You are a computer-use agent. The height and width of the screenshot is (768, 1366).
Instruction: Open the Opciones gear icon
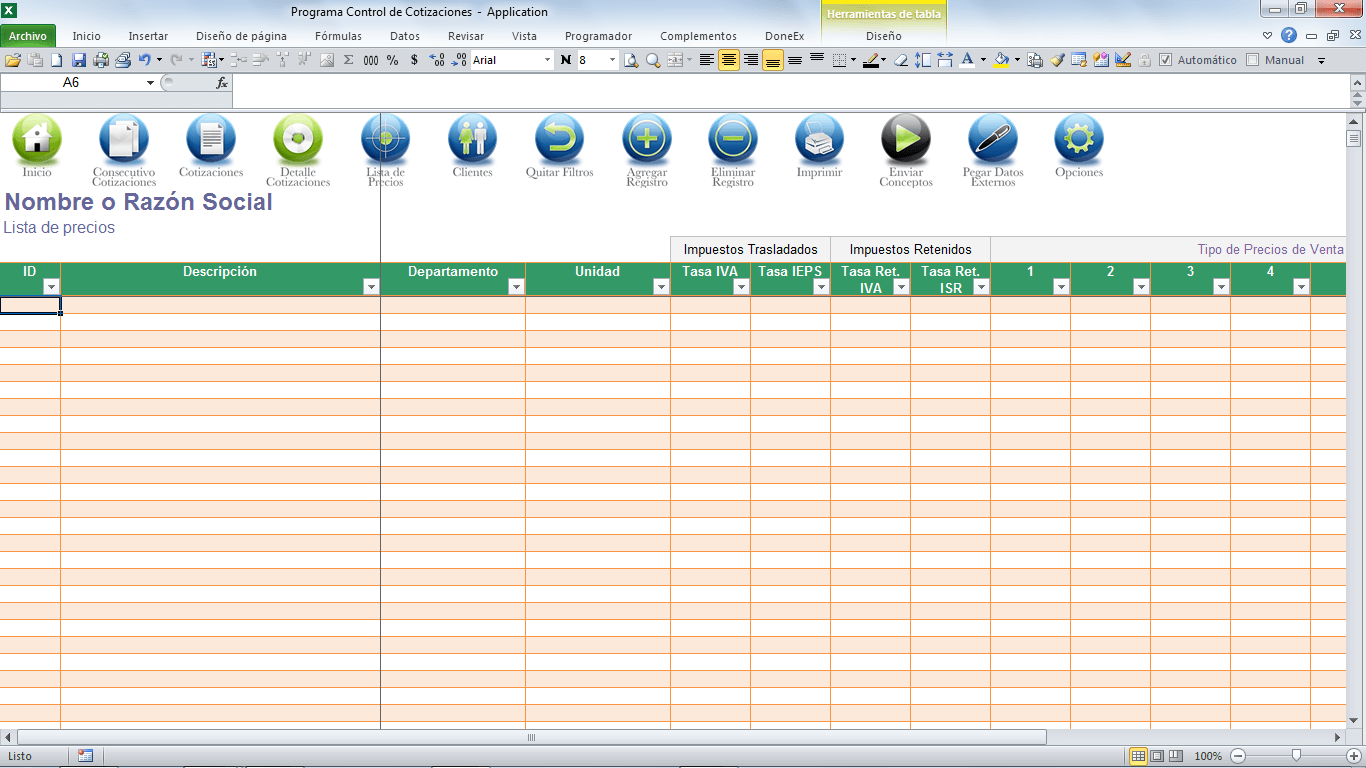(1079, 140)
